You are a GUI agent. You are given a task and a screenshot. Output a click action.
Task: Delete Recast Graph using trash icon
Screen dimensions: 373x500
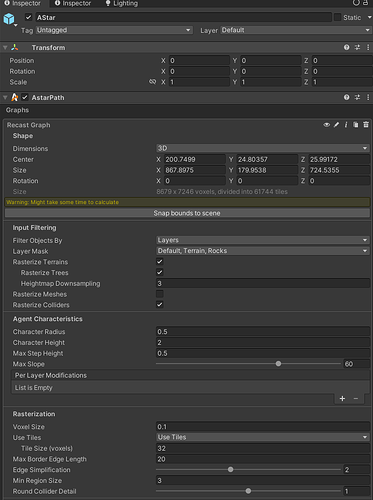366,125
